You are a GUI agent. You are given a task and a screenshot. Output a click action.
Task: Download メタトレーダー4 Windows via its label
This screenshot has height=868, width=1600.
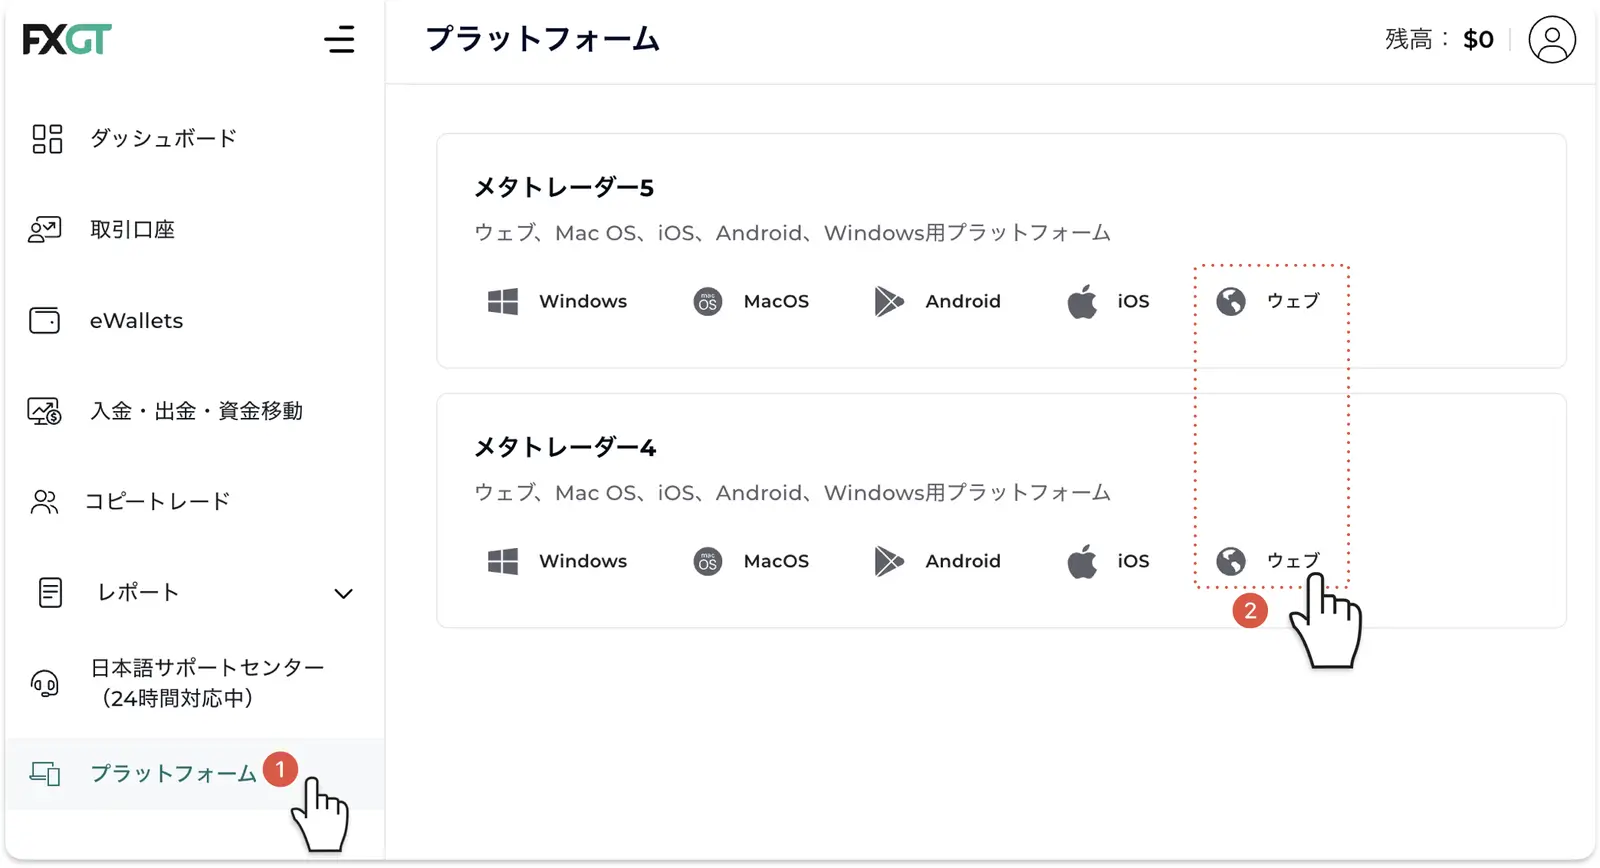[x=583, y=561]
